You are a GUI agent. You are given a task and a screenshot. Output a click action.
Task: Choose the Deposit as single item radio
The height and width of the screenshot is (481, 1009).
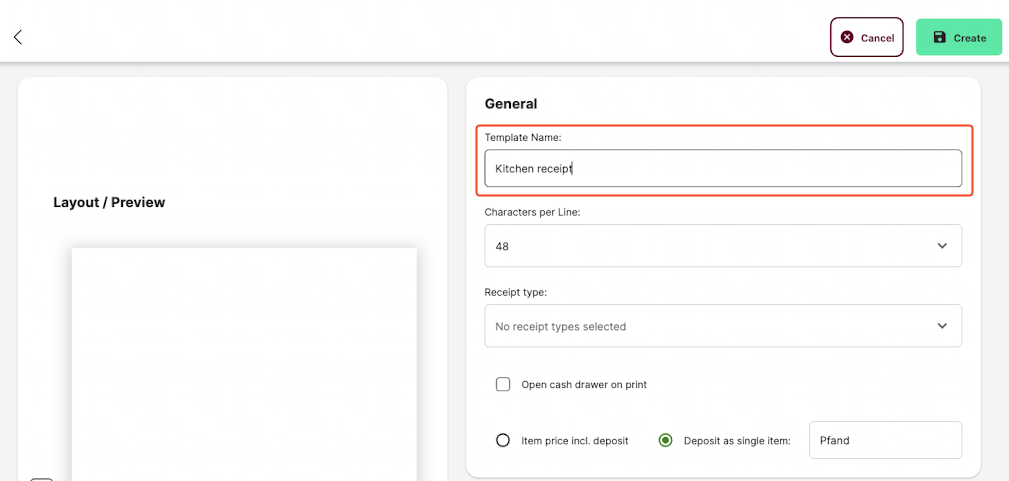tap(665, 440)
